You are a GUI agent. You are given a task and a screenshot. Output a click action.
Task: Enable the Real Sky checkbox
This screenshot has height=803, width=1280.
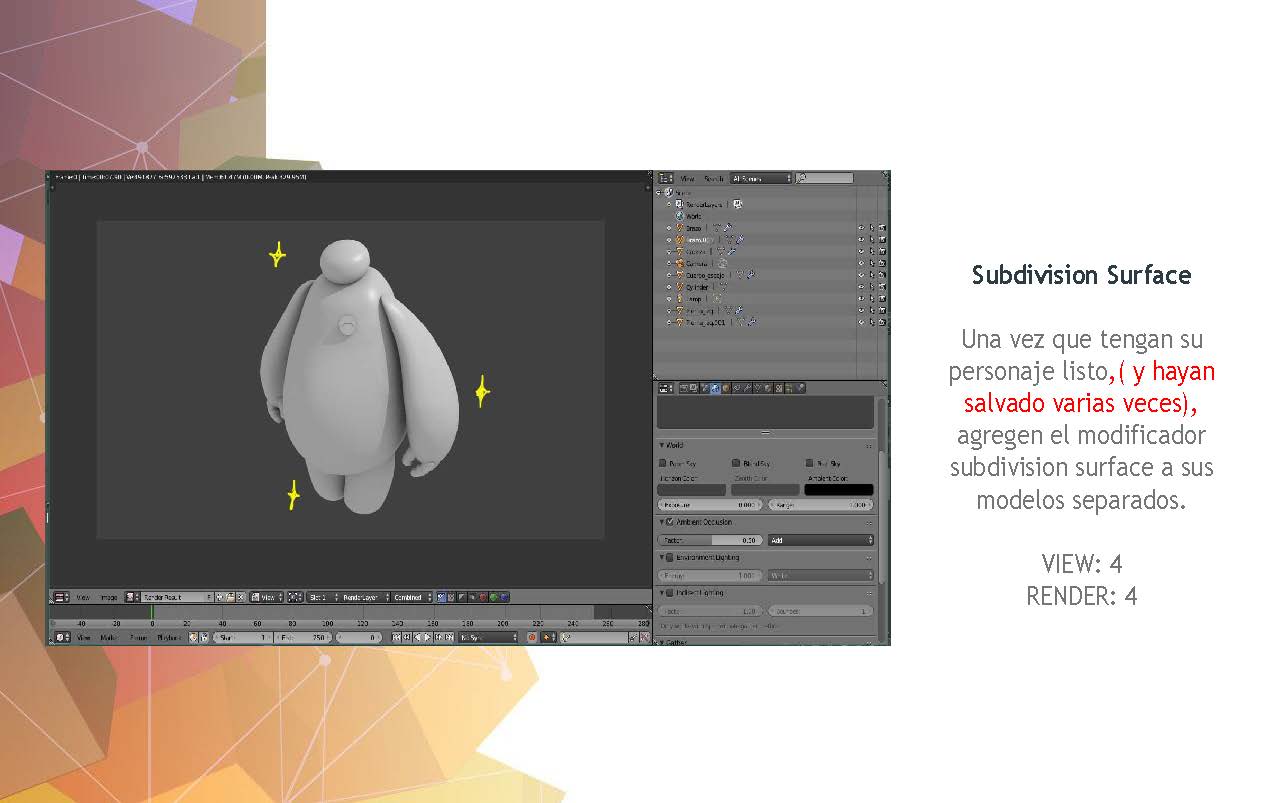point(809,463)
